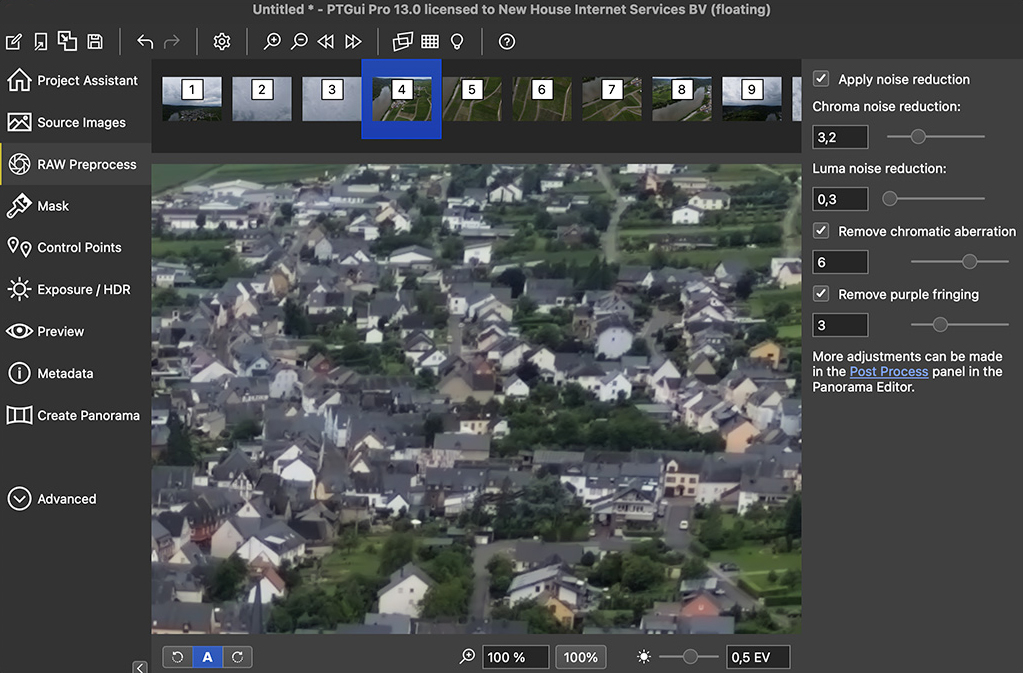Collapse the sidebar with the left chevron
The image size is (1023, 673).
(139, 667)
